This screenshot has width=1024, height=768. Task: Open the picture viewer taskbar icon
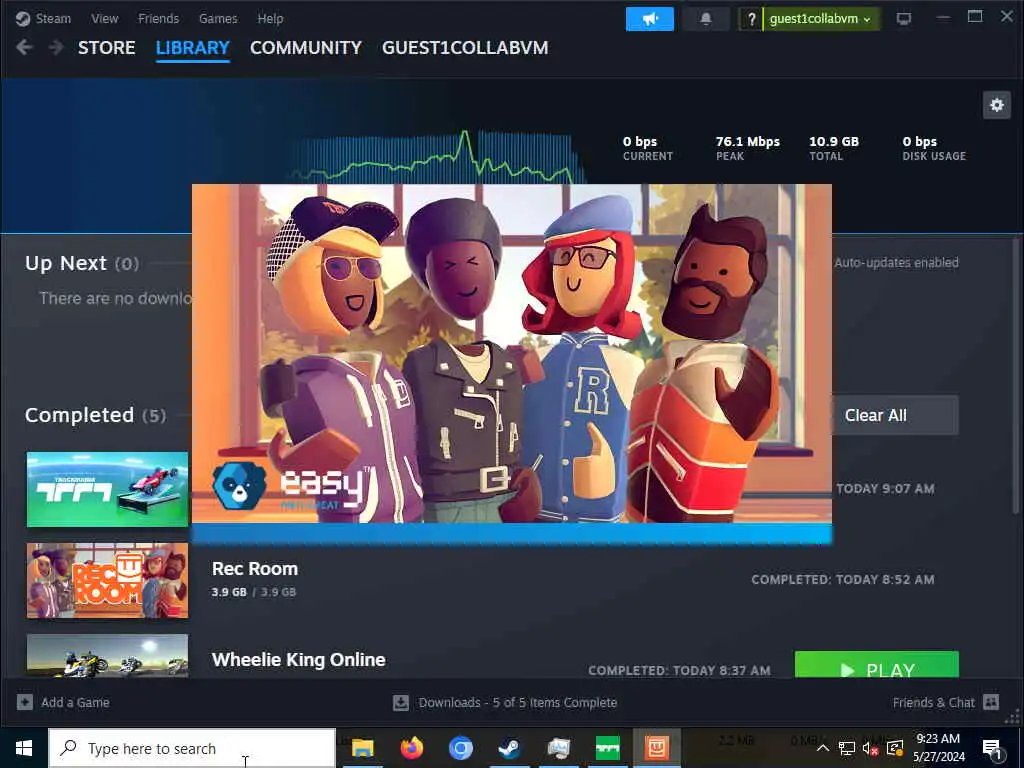point(558,748)
